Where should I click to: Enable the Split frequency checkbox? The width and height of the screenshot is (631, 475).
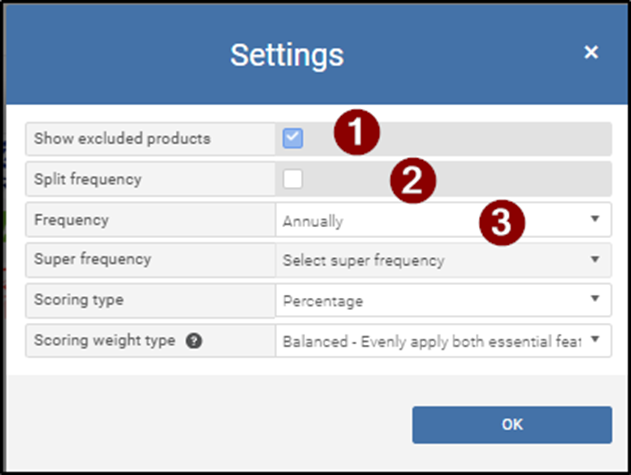point(292,180)
